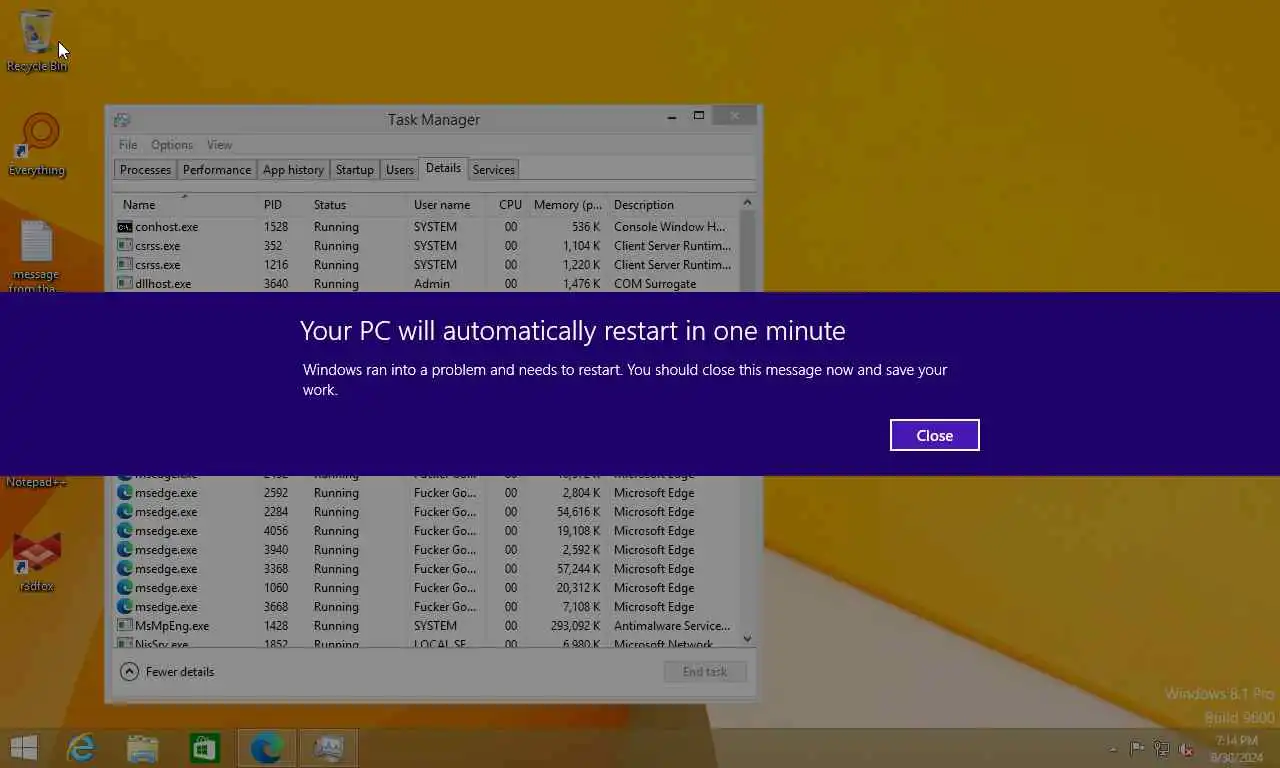Sort by the Memory column header

click(568, 204)
